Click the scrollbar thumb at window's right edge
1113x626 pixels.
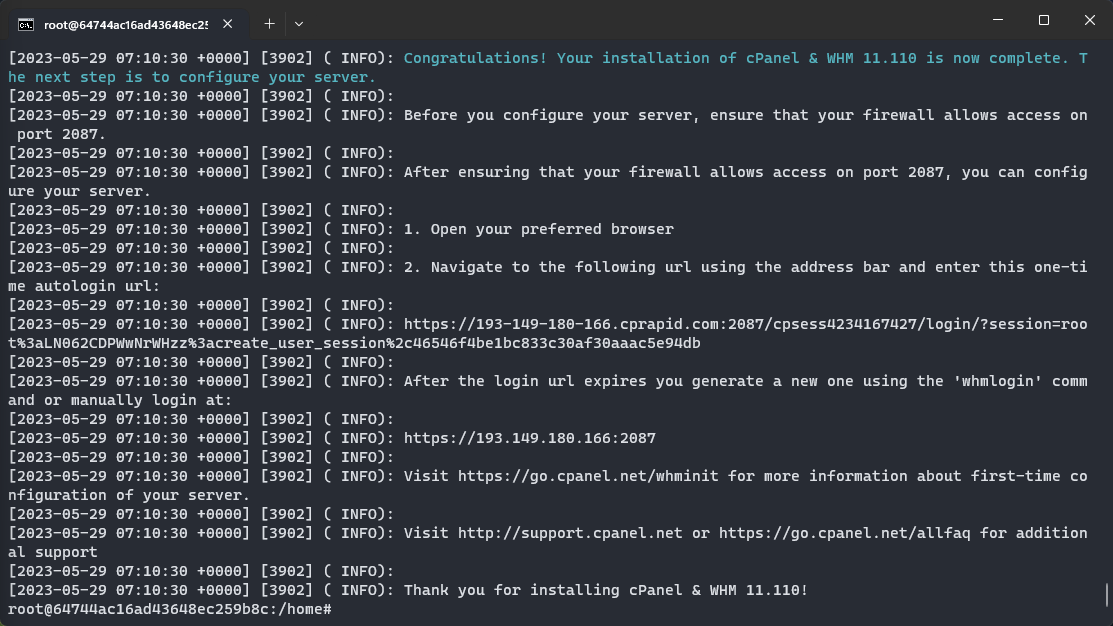pos(1107,595)
